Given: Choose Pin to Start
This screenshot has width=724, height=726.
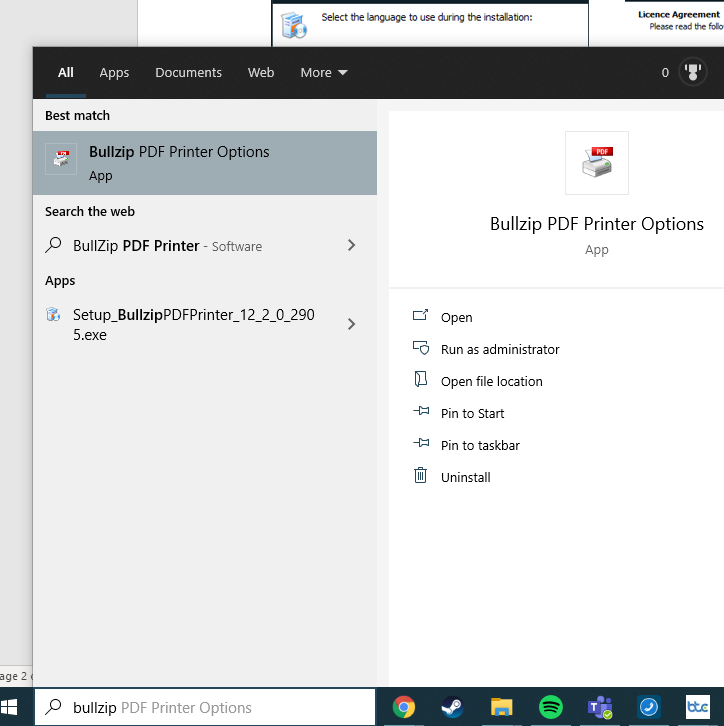Looking at the screenshot, I should point(472,413).
